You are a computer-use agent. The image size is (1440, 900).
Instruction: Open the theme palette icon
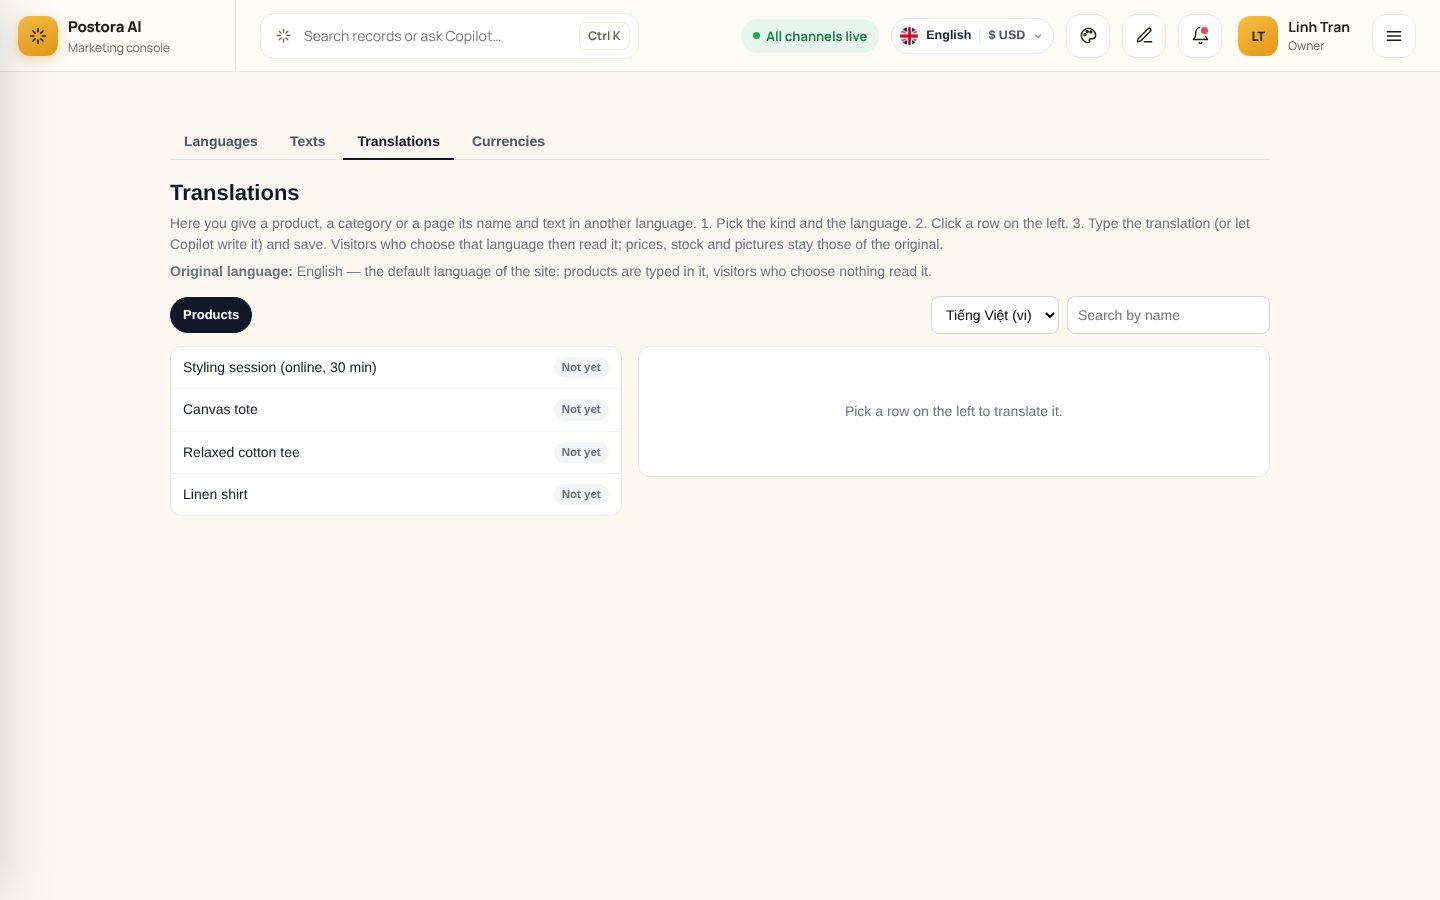1088,36
